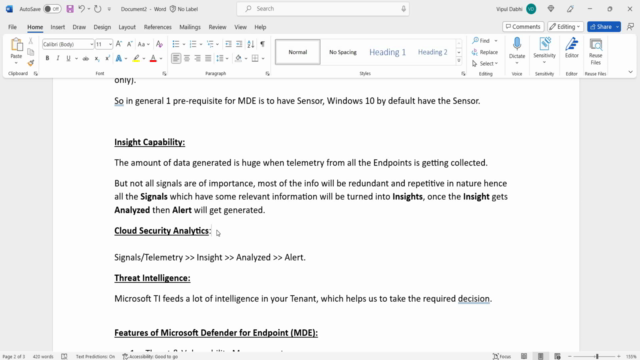Screen dimensions: 640x360
Task: Expand the Styles gallery
Action: coord(459,61)
